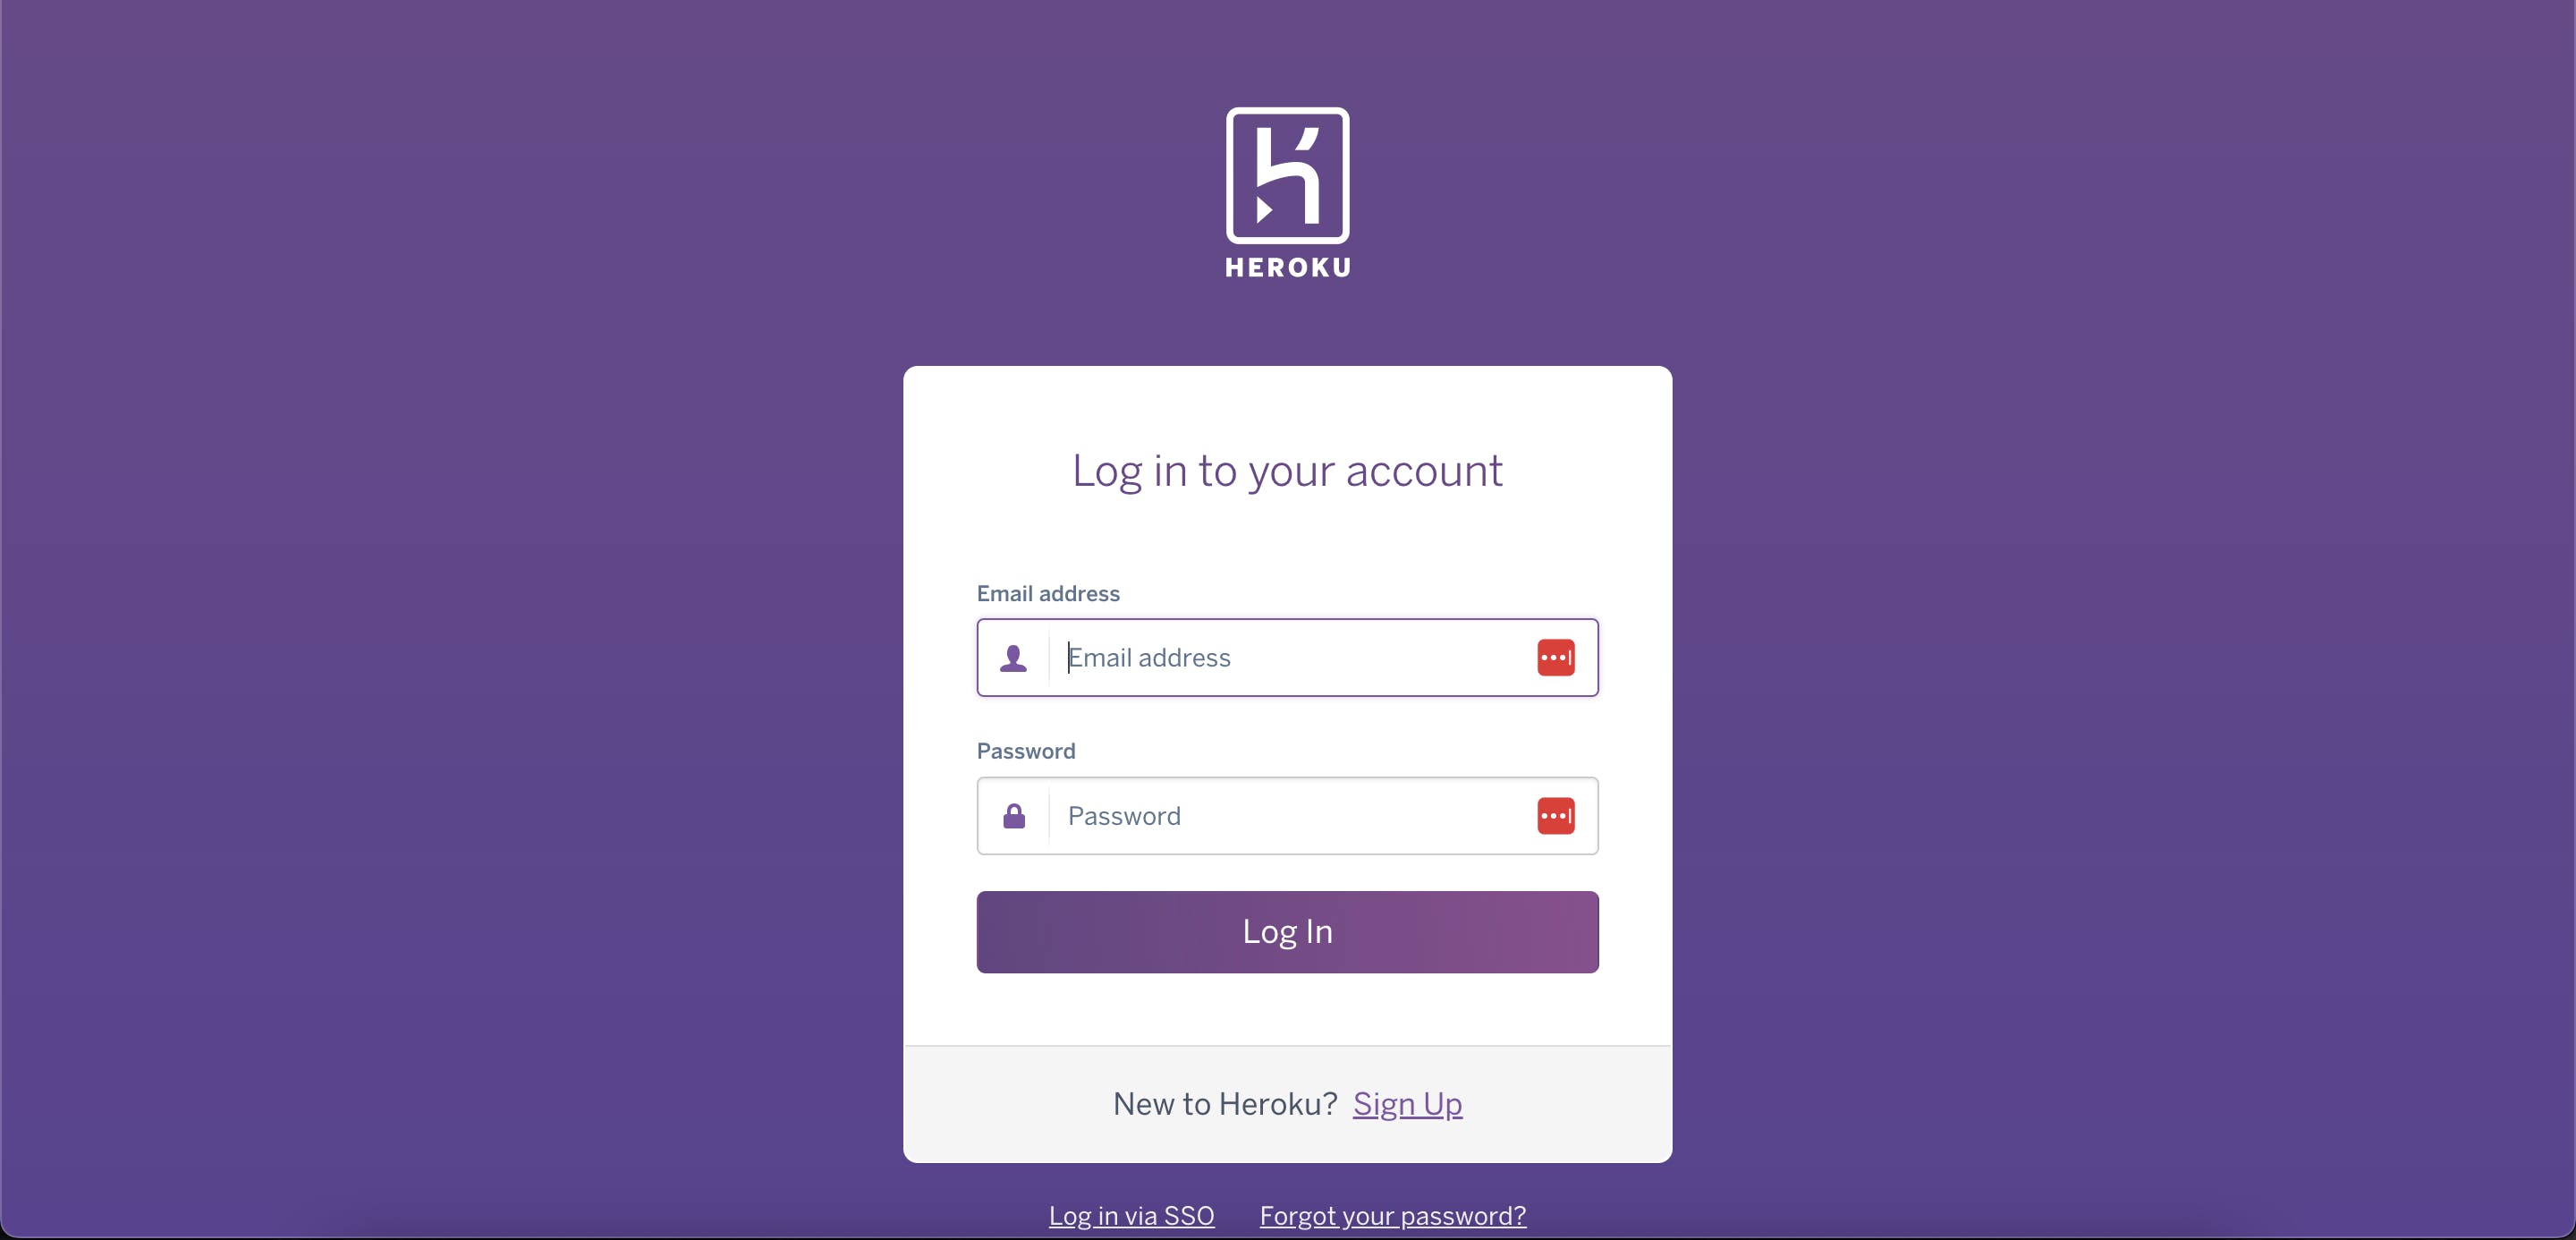
Task: Follow the Log in via SSO link
Action: point(1131,1216)
